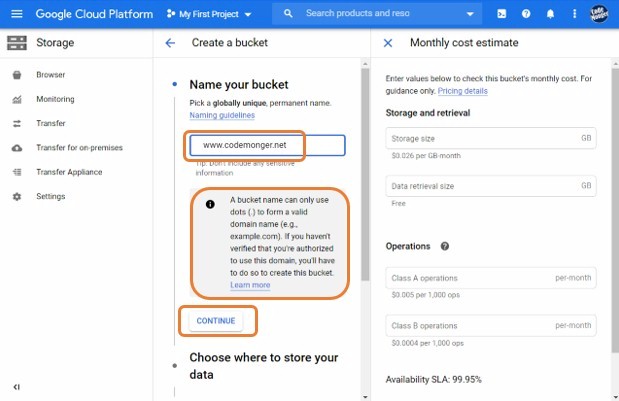Expand the search bar dropdown arrow
Viewport: 619px width, 401px height.
471,14
